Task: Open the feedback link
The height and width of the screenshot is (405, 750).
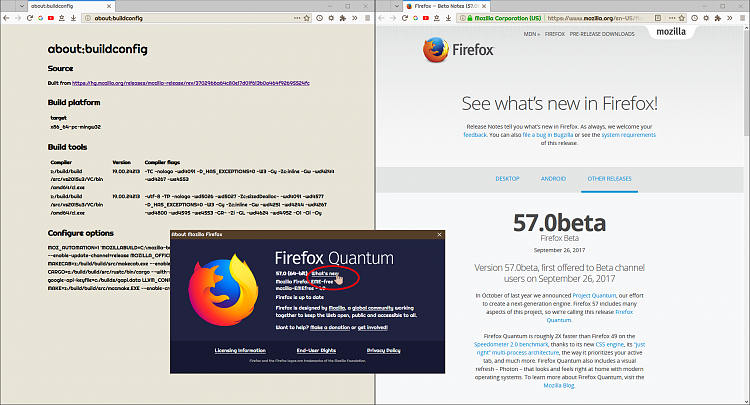Action: click(474, 135)
